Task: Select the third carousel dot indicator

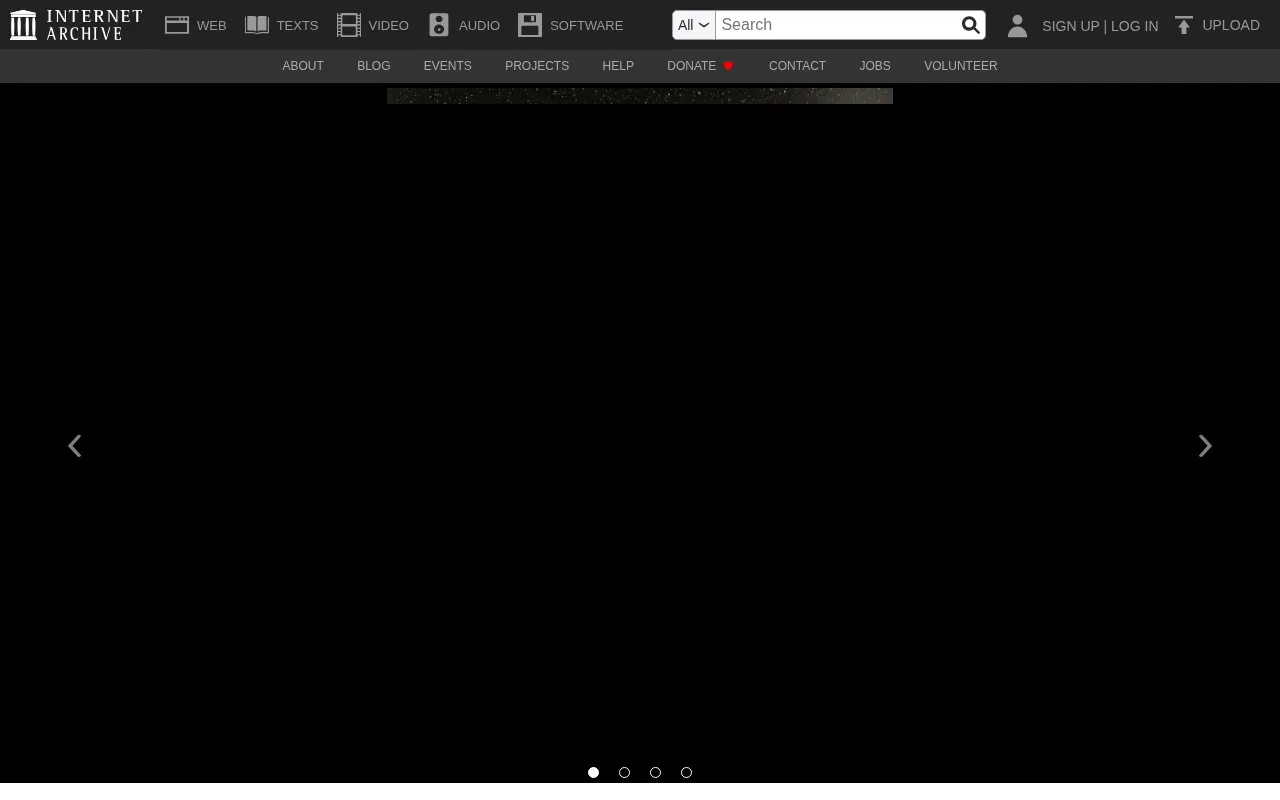Action: pos(655,772)
